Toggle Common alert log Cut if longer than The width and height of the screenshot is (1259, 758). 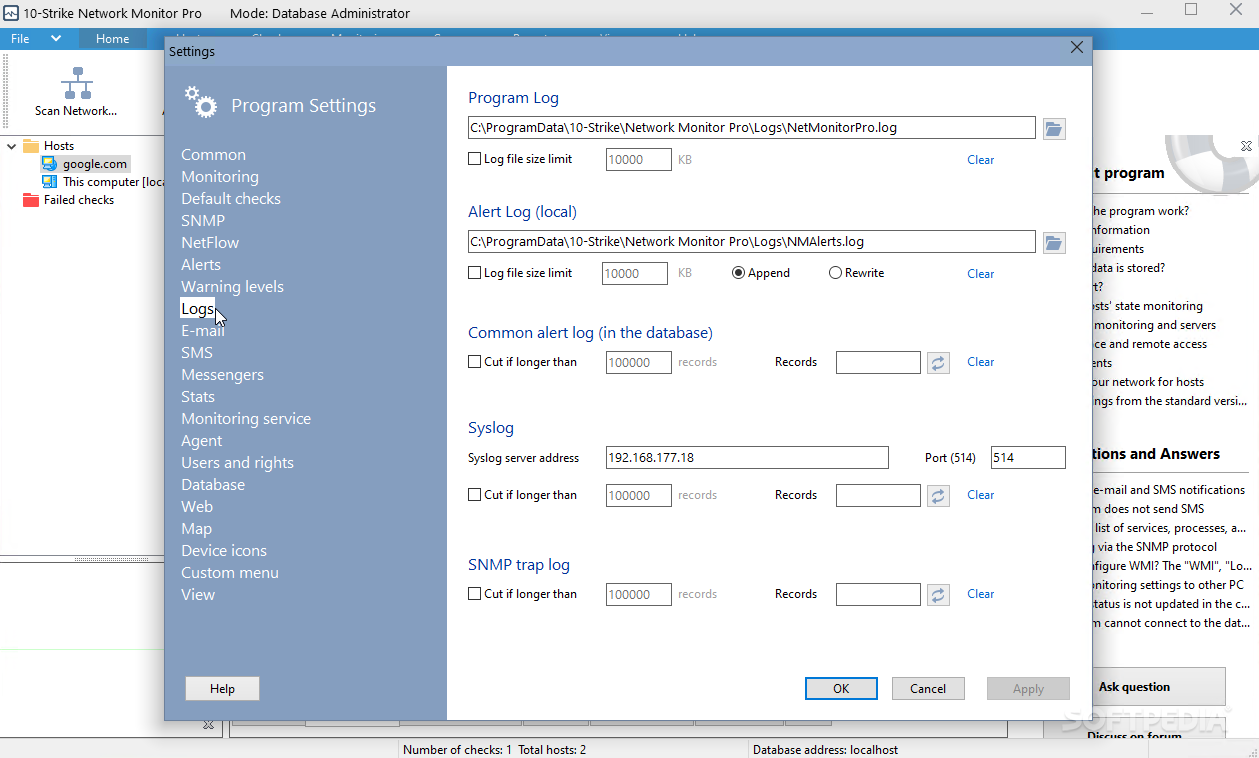coord(475,362)
